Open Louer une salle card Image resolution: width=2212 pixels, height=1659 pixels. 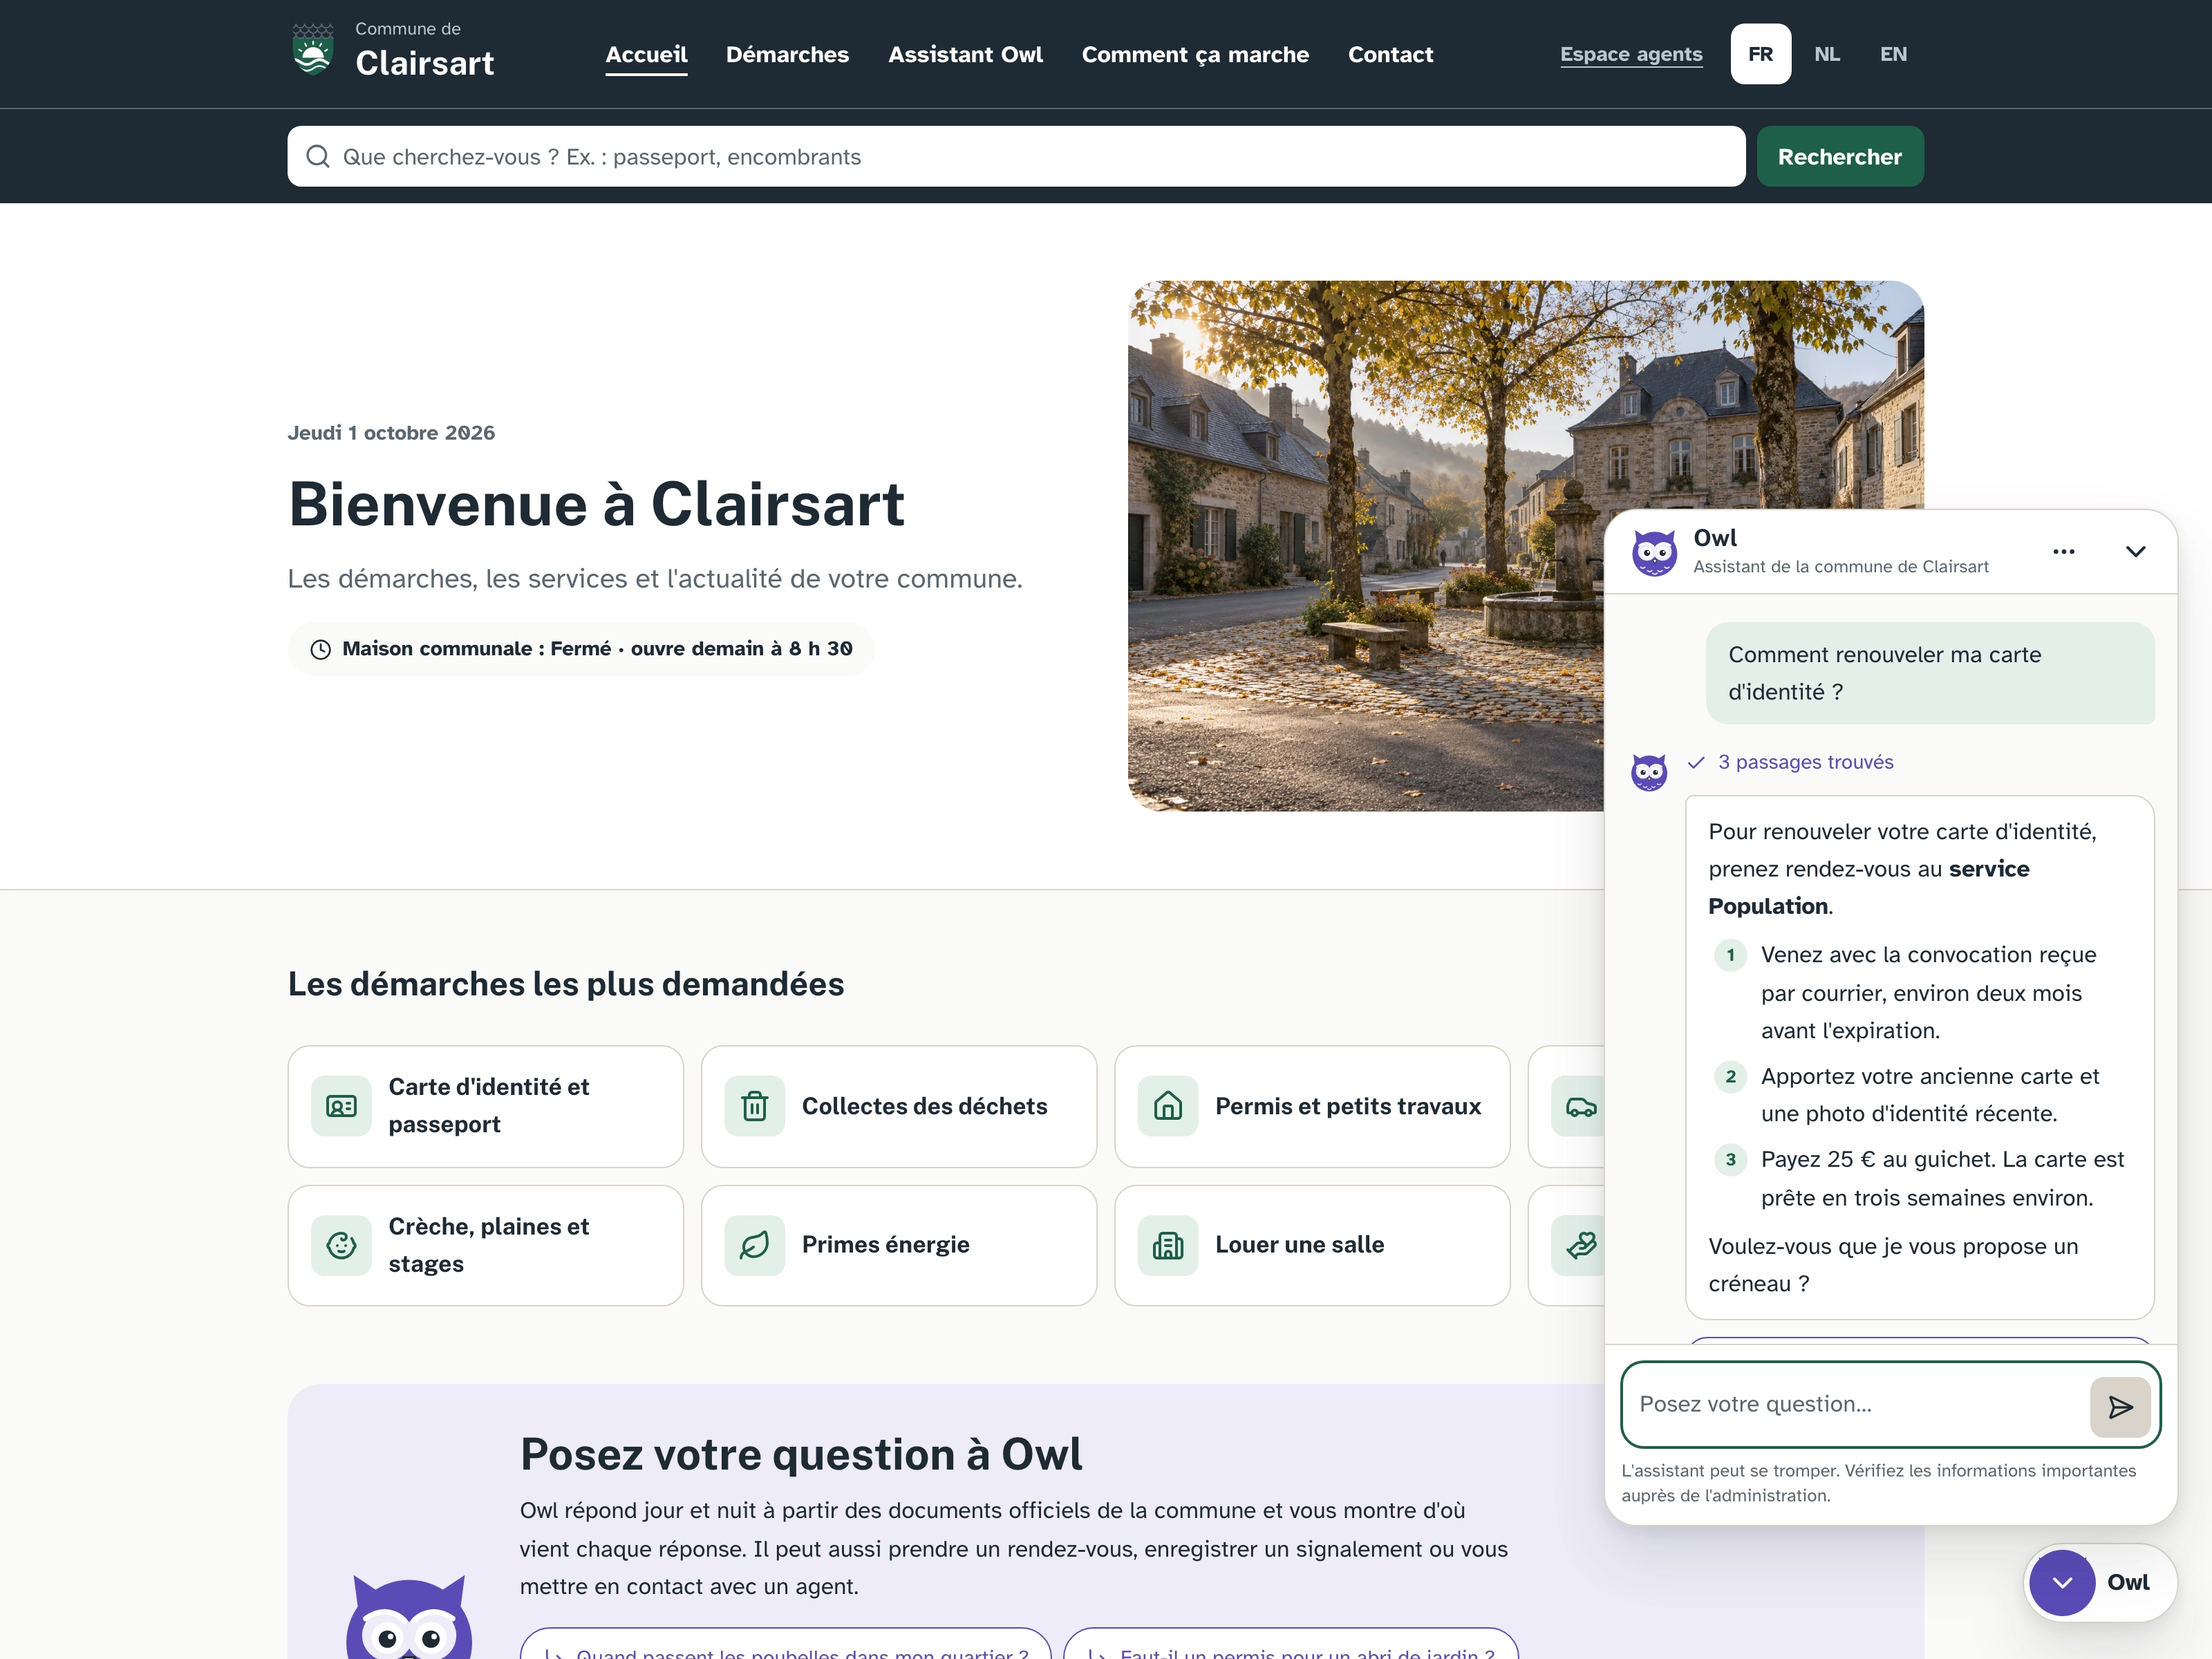1312,1245
